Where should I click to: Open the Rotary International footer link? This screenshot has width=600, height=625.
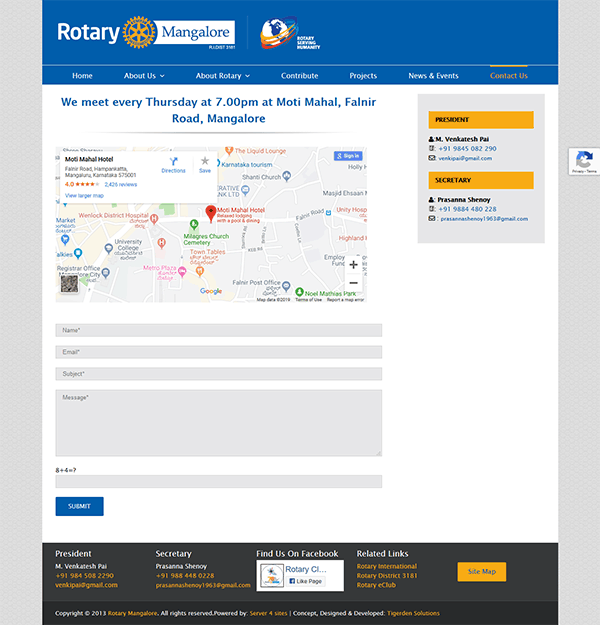pos(387,566)
